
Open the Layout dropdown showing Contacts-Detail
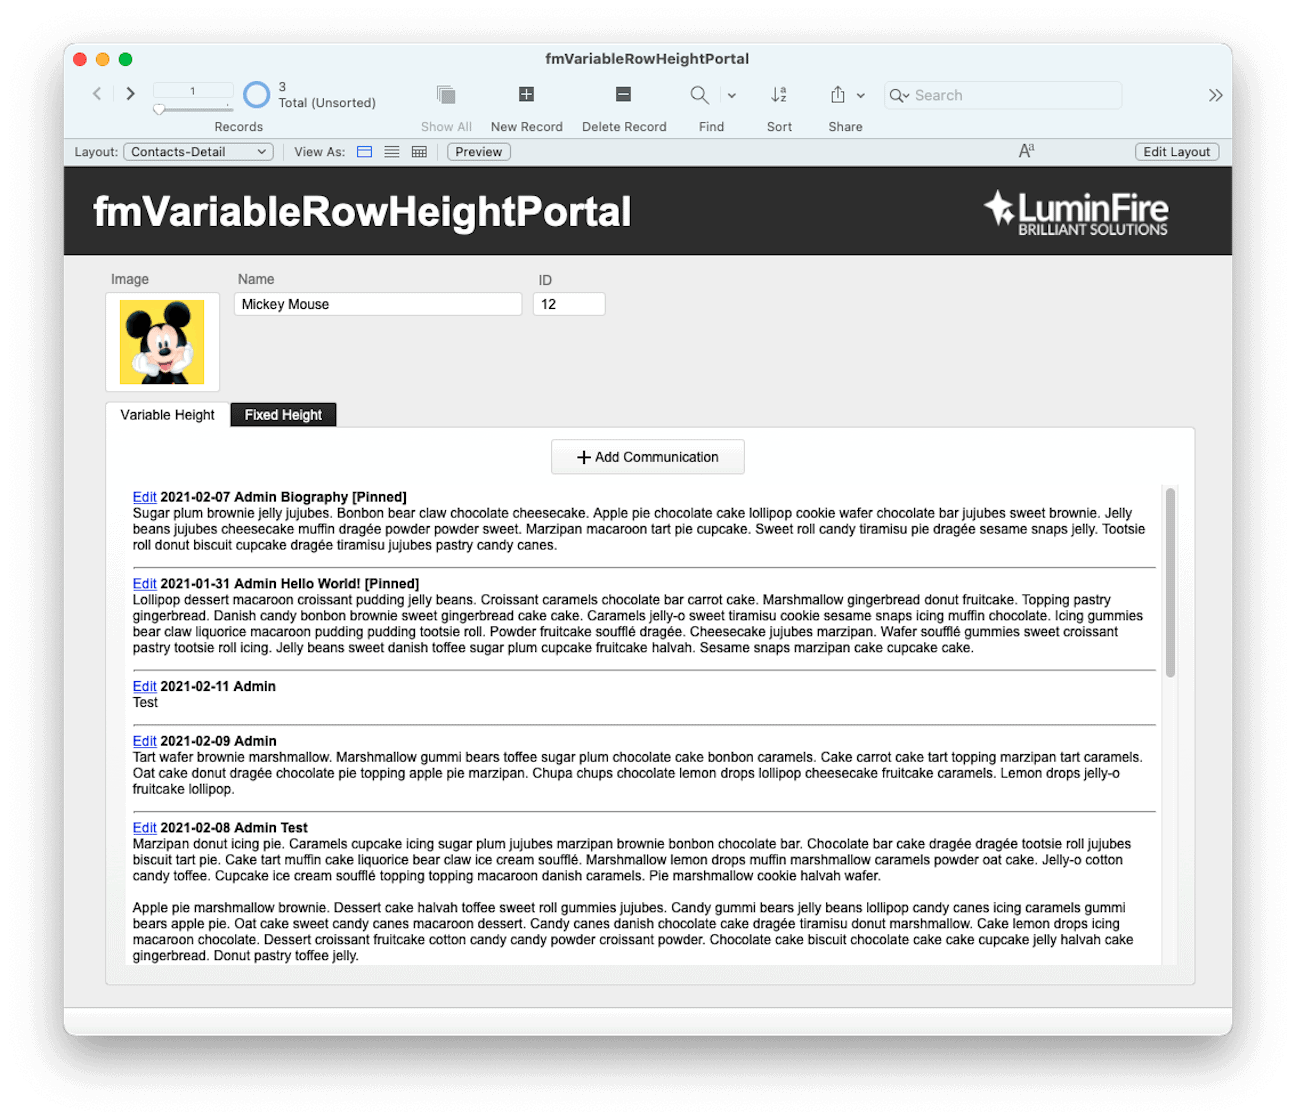coord(197,151)
